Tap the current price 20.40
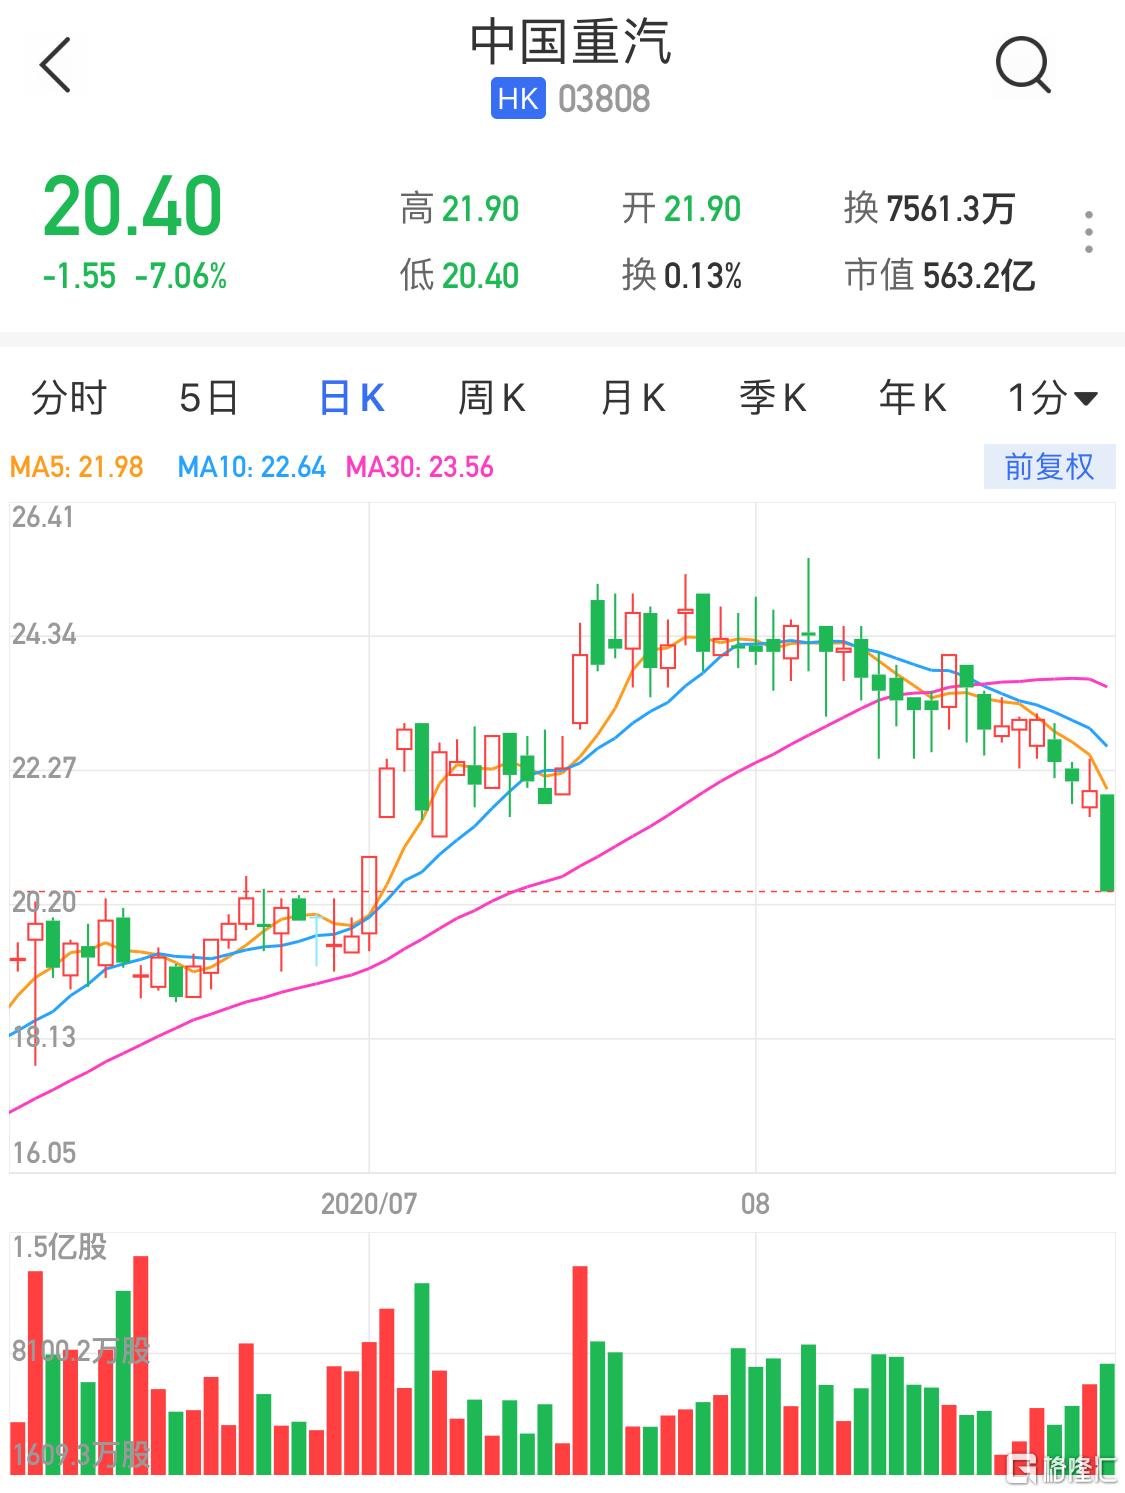 [132, 207]
